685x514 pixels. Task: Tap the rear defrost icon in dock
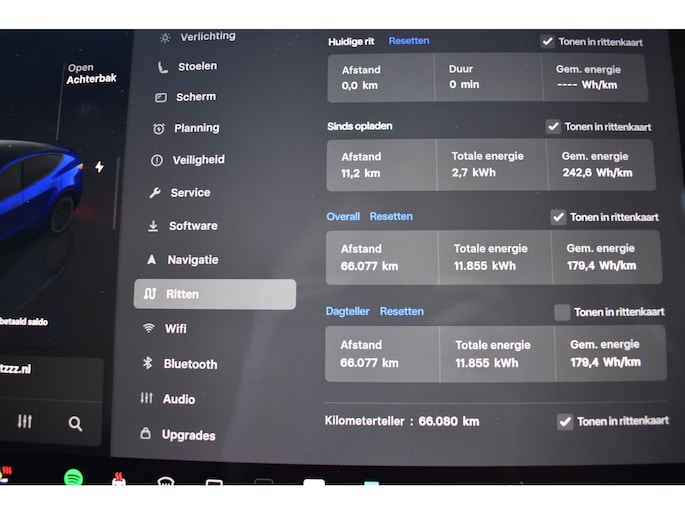pyautogui.click(x=119, y=480)
